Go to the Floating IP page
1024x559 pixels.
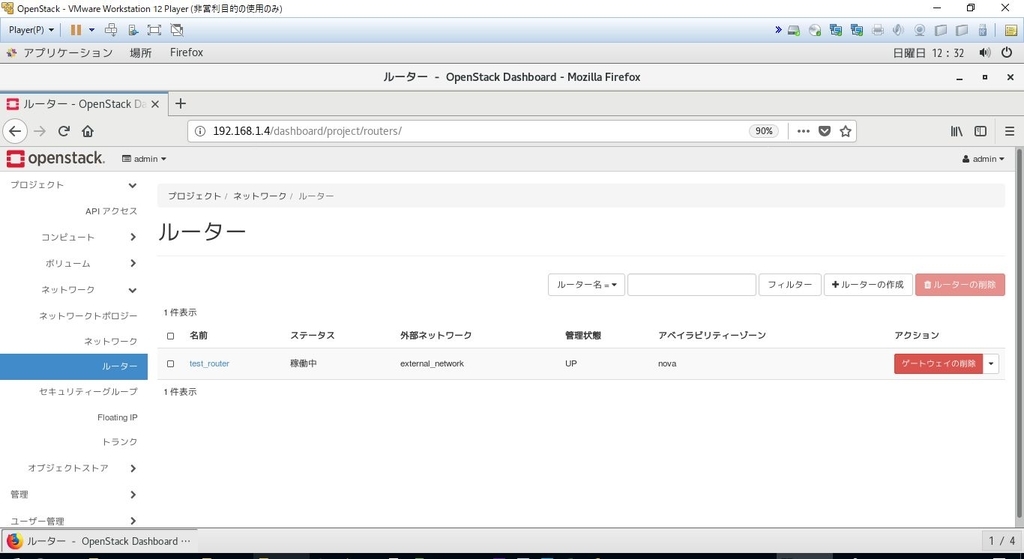pos(118,417)
